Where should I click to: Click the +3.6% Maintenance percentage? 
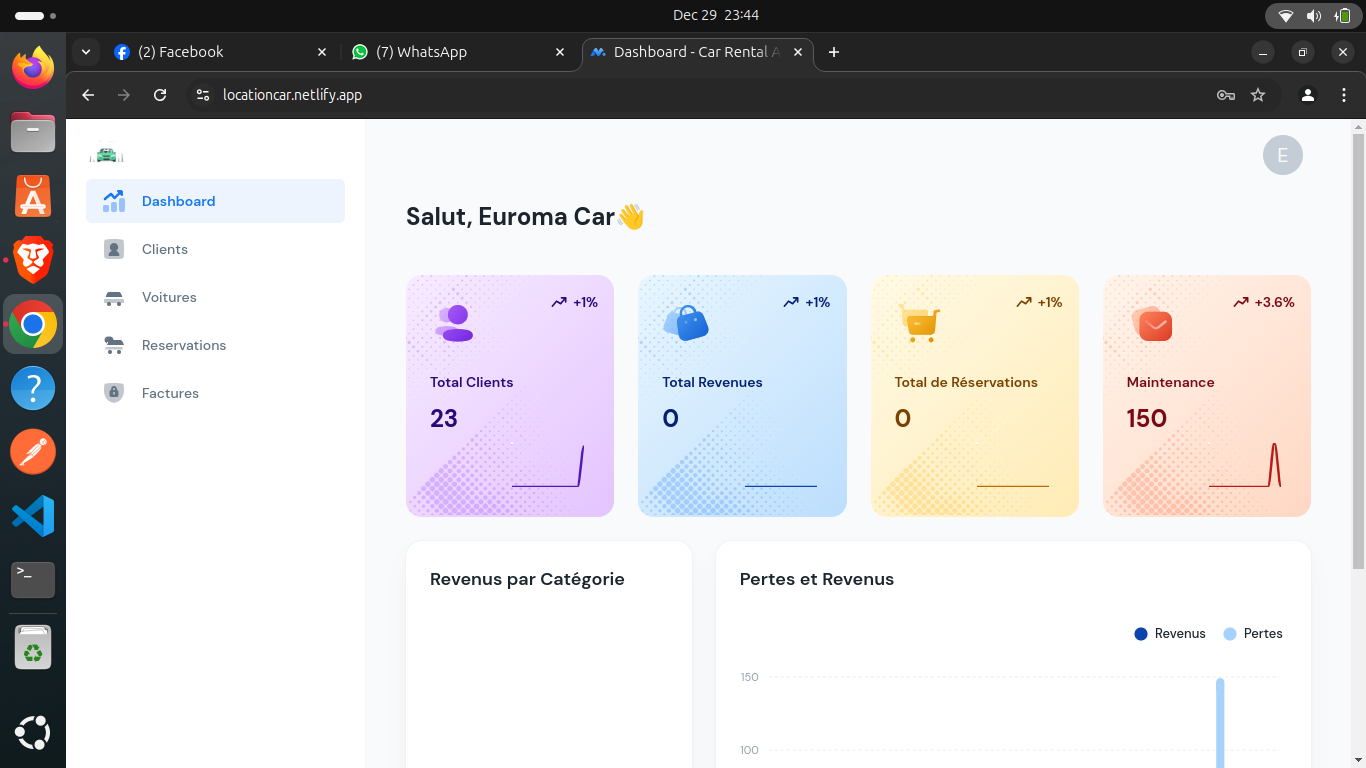tap(1275, 302)
